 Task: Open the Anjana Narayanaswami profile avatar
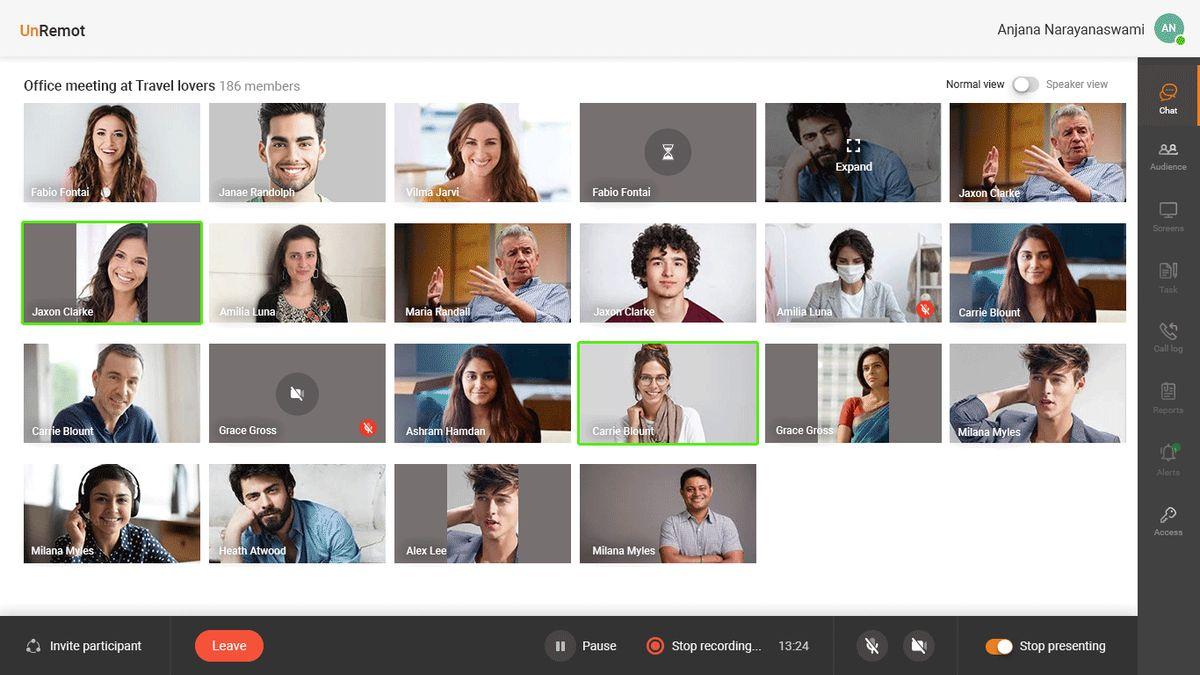click(1168, 29)
